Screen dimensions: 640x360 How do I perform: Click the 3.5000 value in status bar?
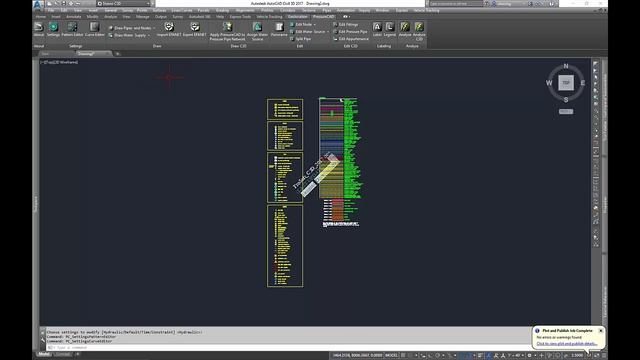[577, 356]
